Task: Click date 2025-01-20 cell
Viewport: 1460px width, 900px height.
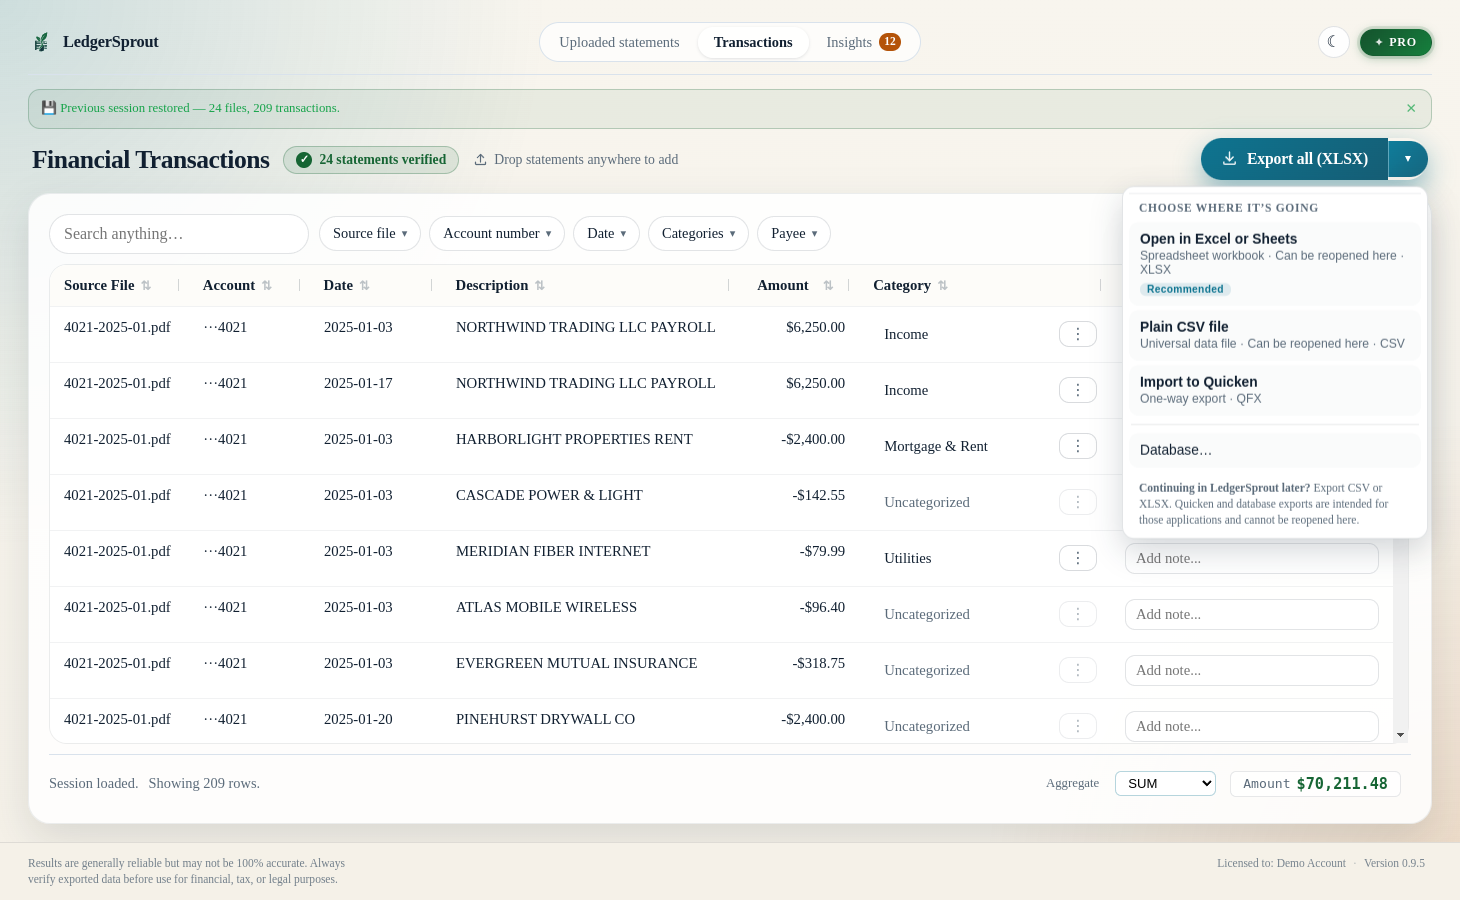Action: (358, 720)
